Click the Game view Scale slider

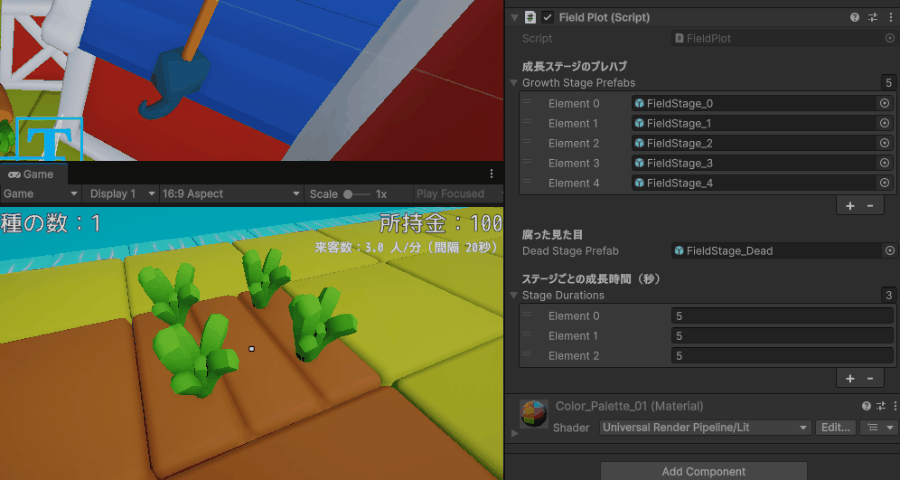pos(357,194)
